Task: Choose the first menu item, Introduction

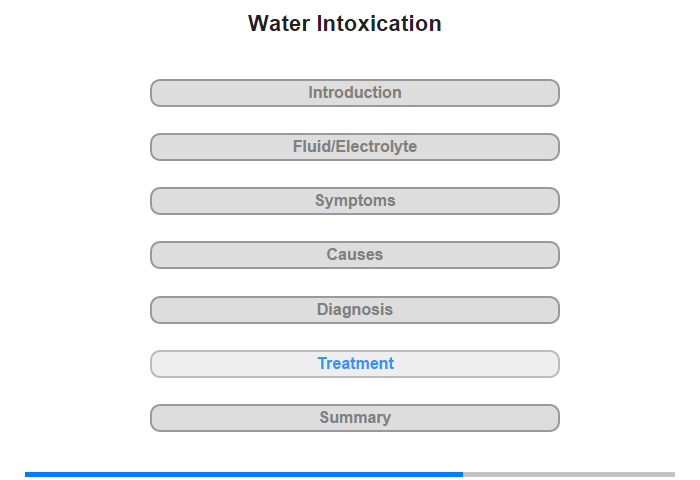Action: point(355,93)
